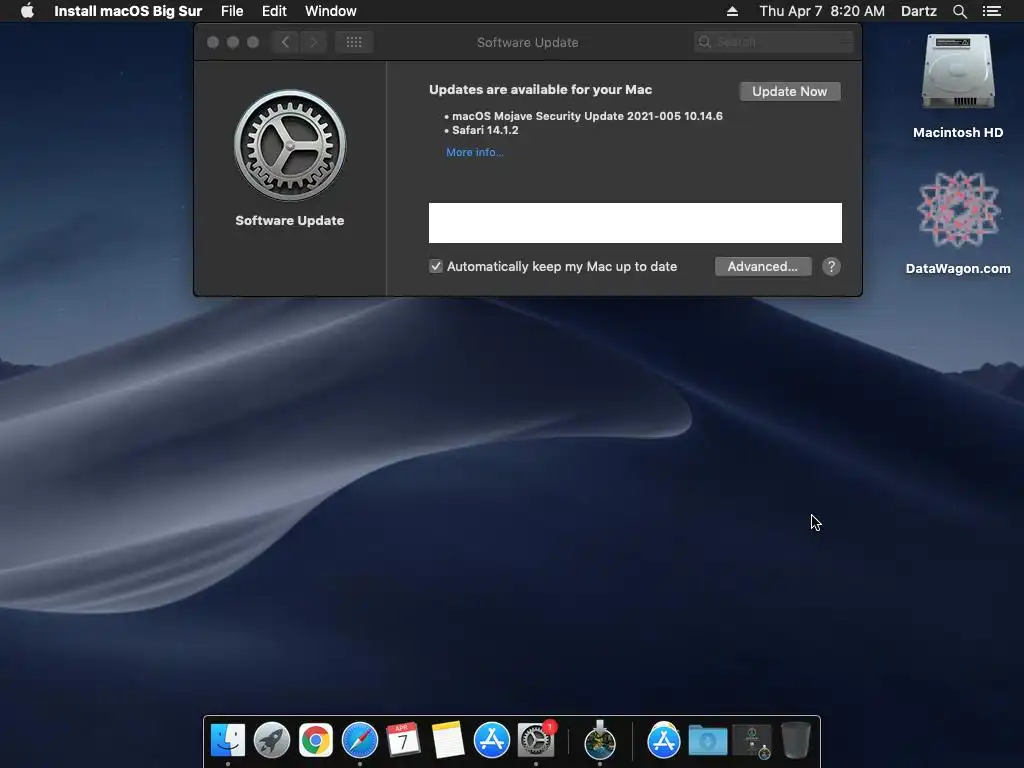Click the Apple menu logo

pyautogui.click(x=27, y=11)
